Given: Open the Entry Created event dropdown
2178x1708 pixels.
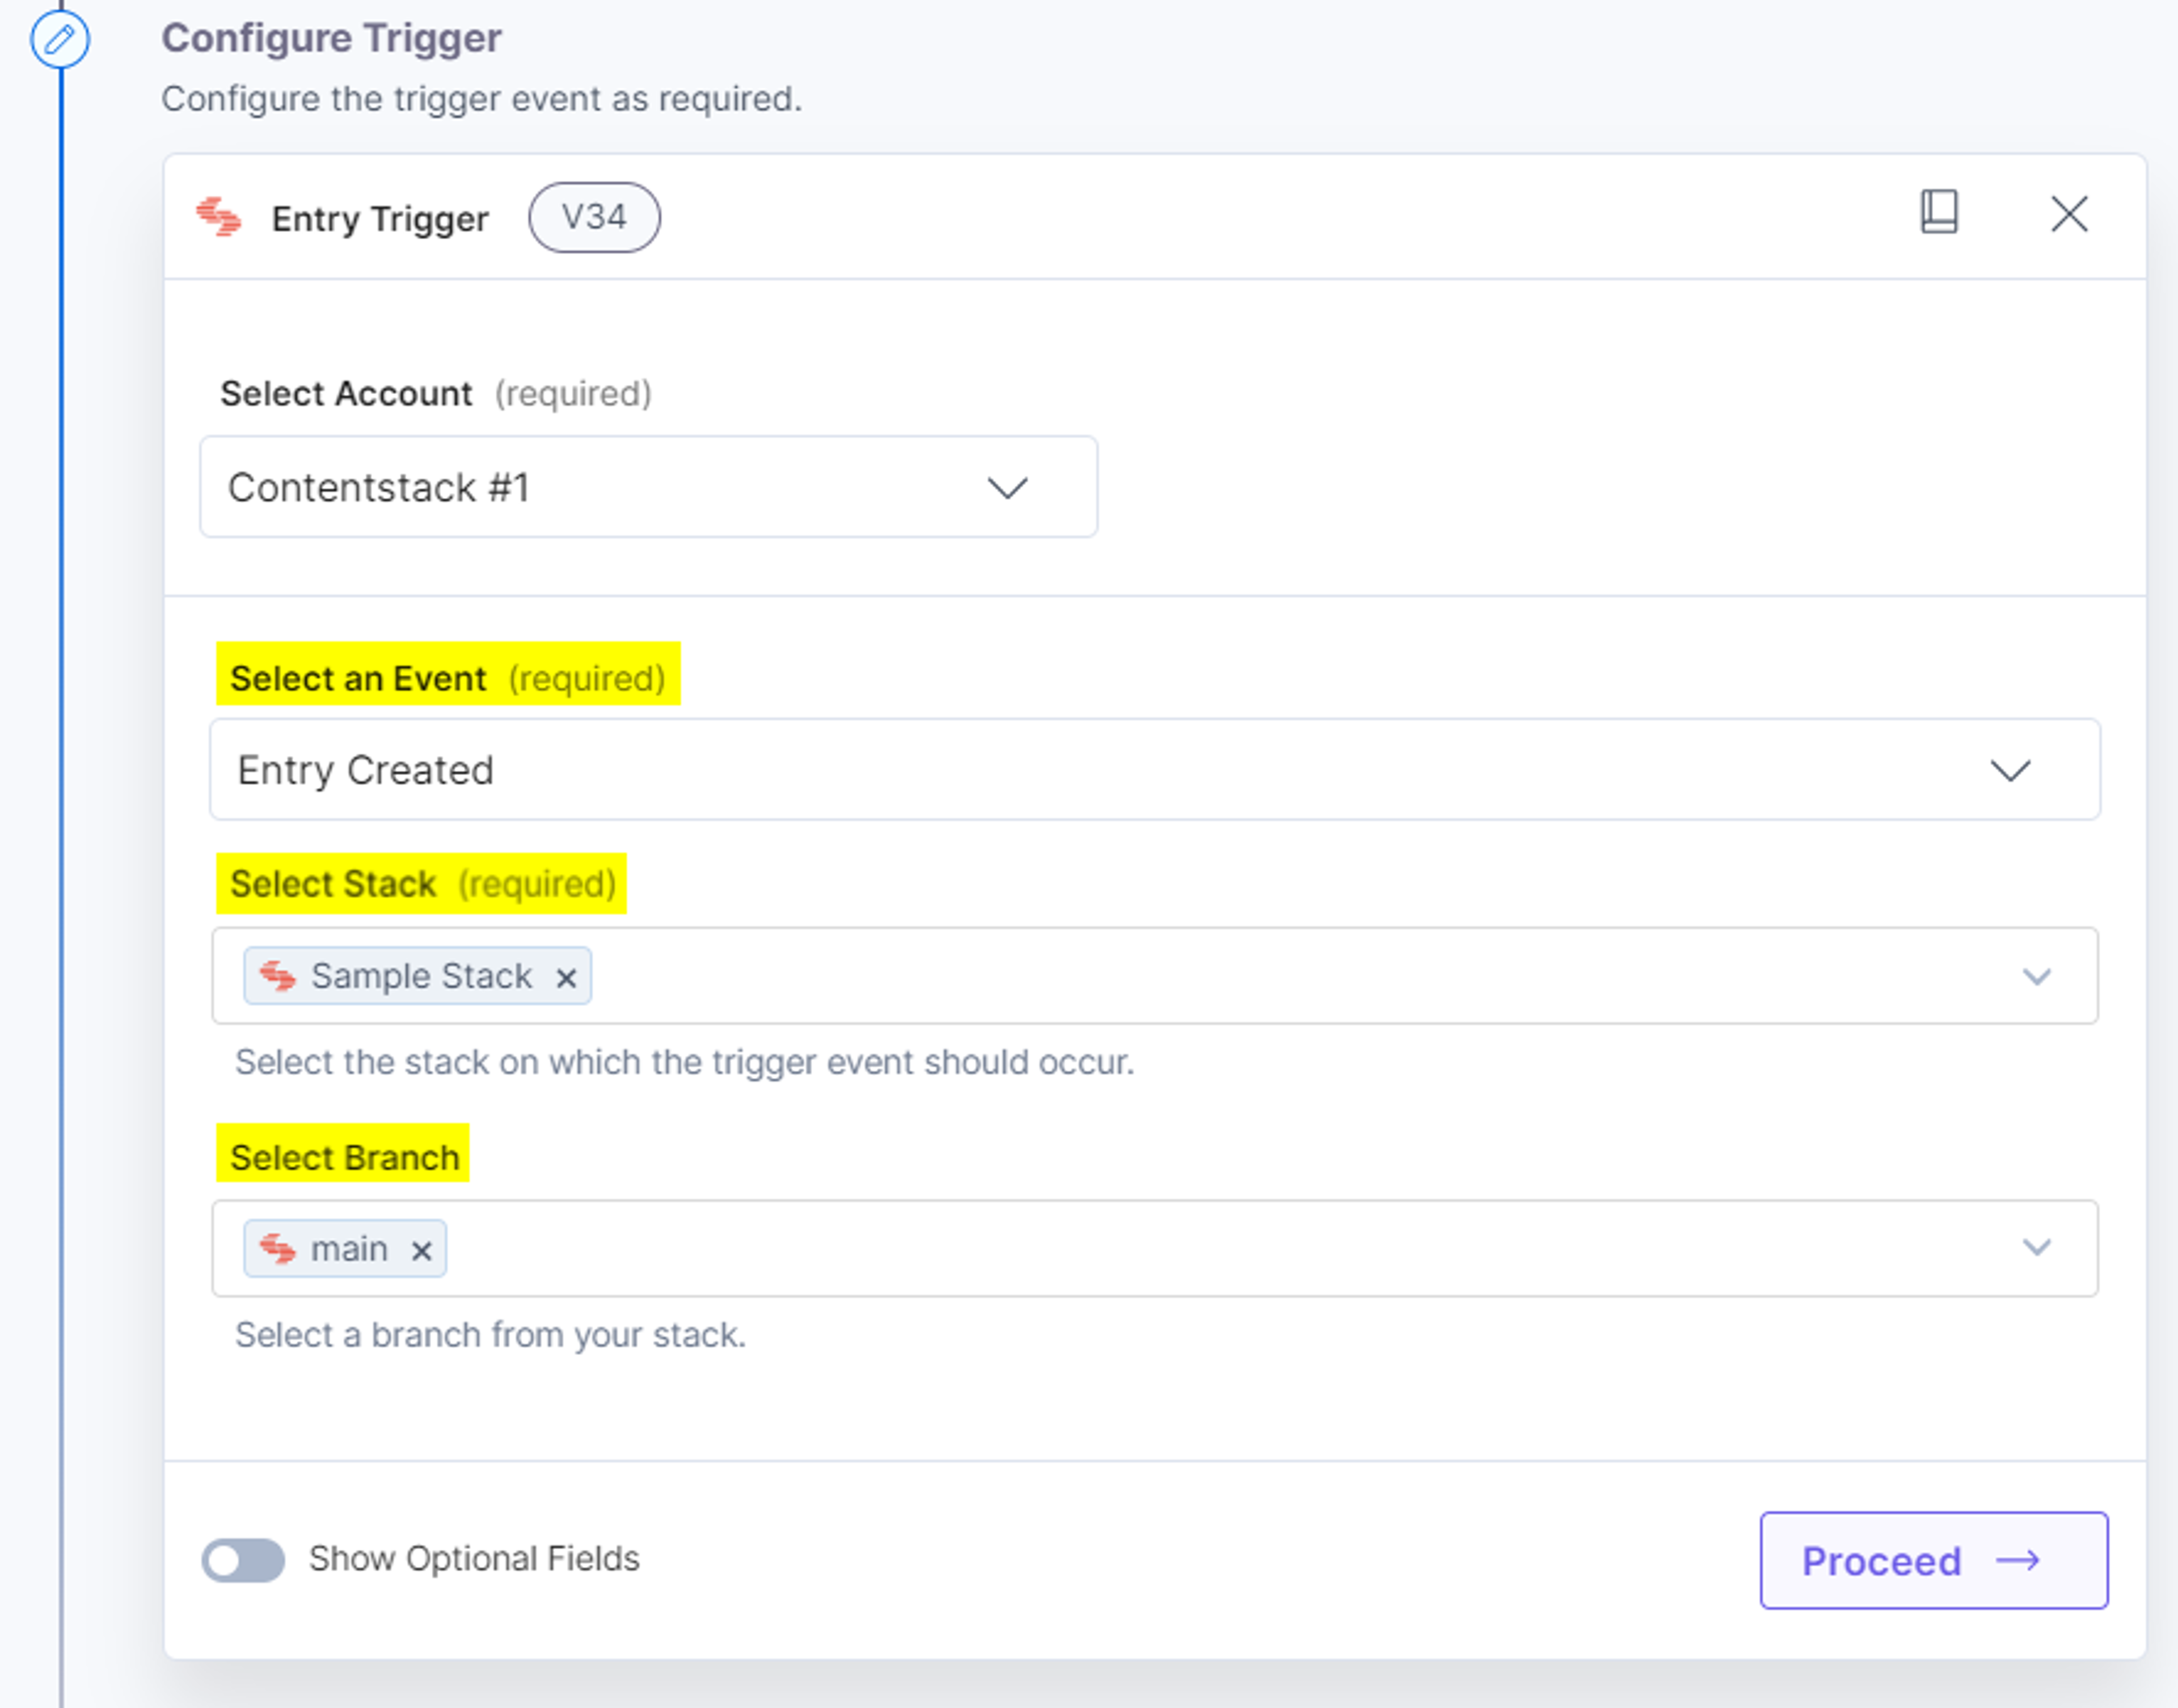Looking at the screenshot, I should pos(1155,770).
